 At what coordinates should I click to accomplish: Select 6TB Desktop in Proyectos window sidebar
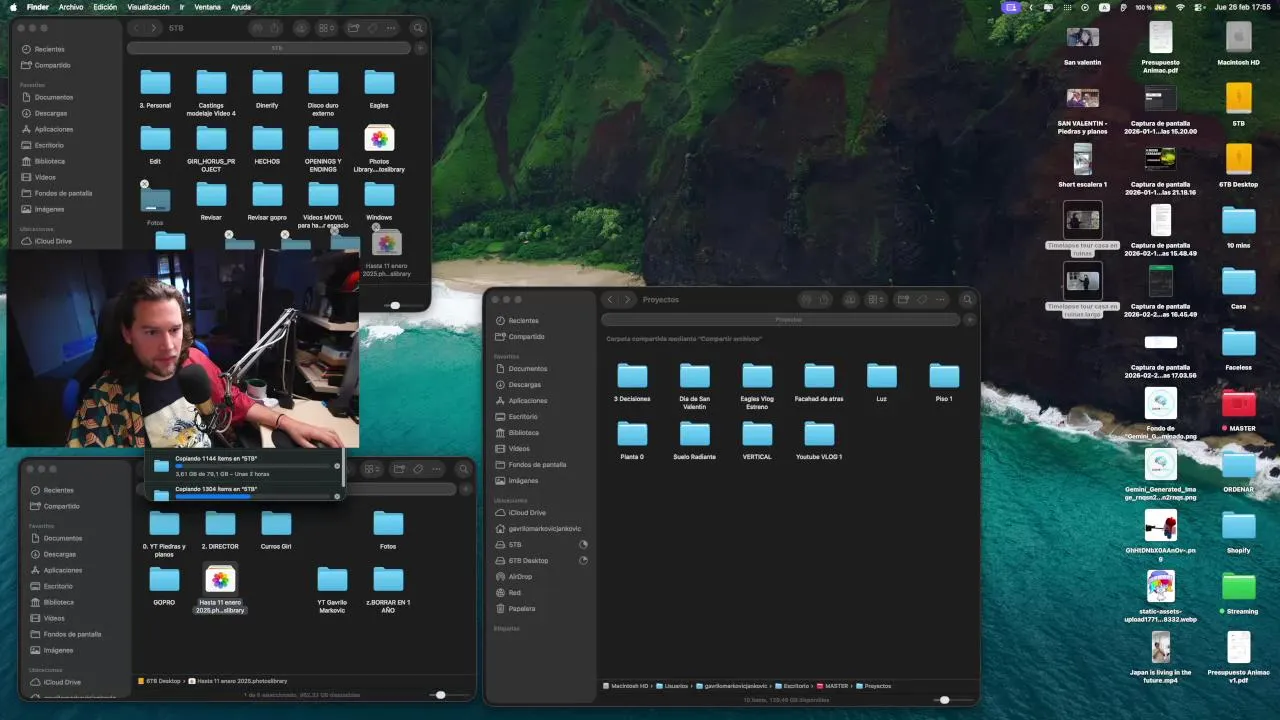pos(528,560)
